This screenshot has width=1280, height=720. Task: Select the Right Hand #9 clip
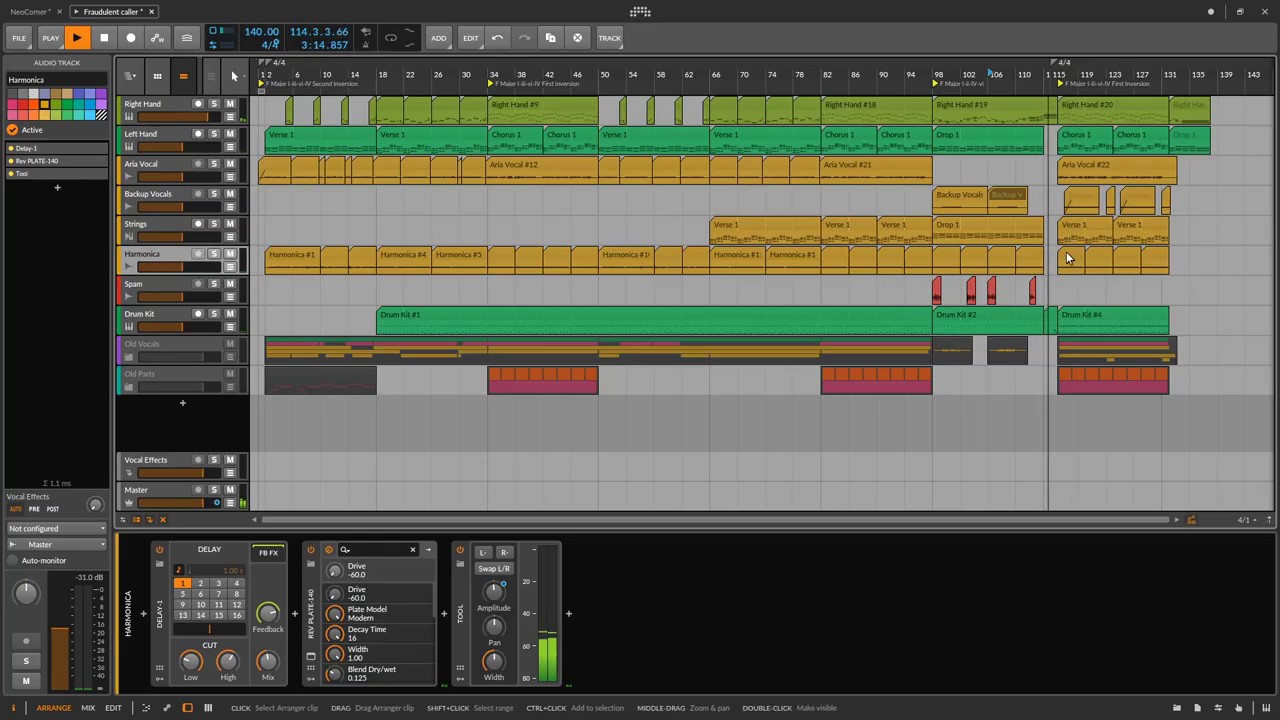click(x=543, y=110)
